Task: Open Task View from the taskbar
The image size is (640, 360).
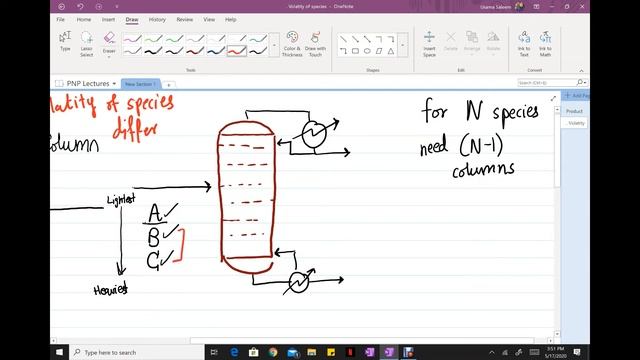Action: click(214, 352)
